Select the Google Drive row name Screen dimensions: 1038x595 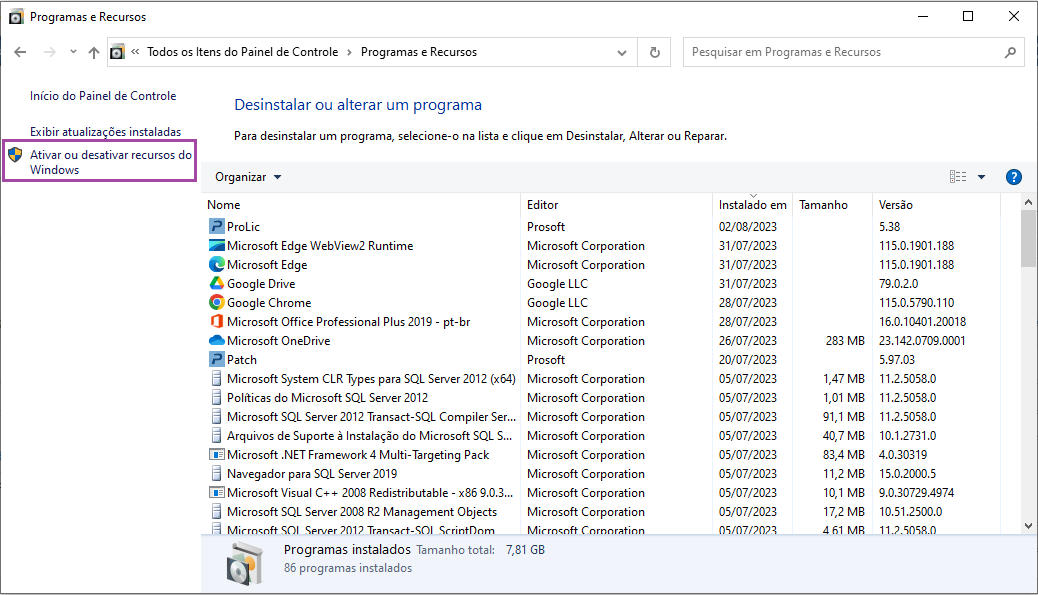pyautogui.click(x=261, y=283)
